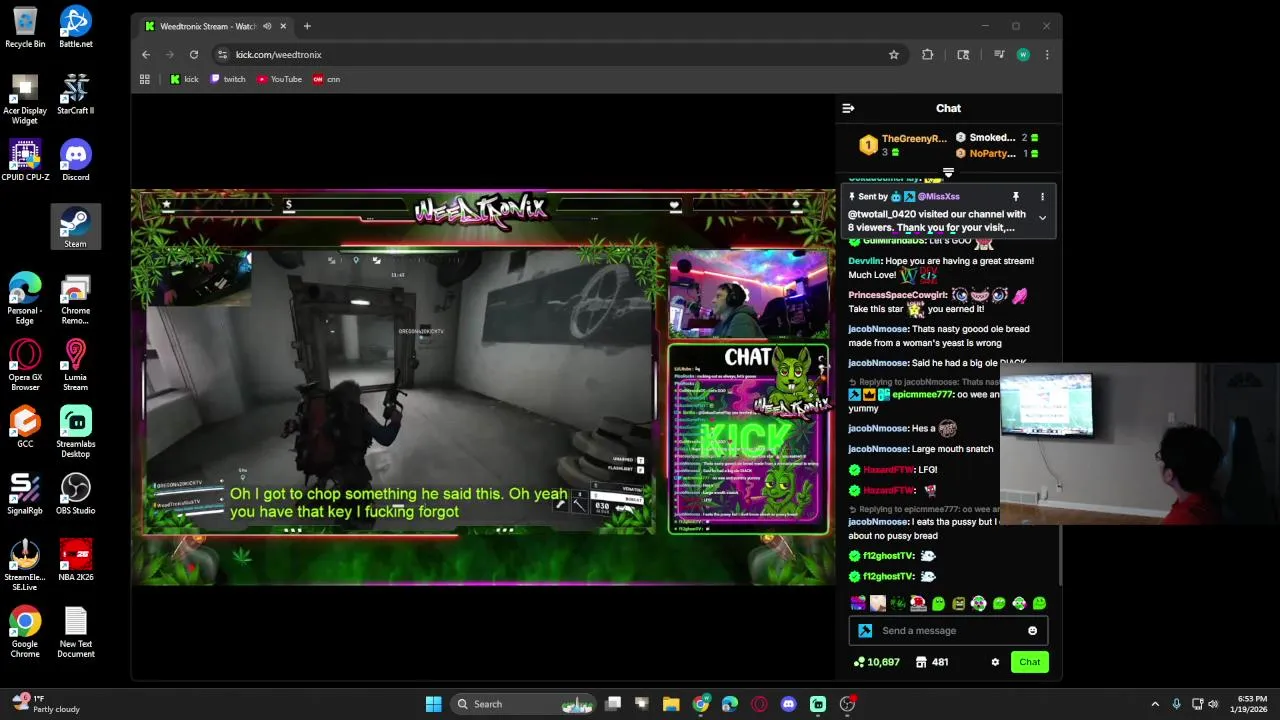Select the Opera GX Browser shortcut
This screenshot has width=1280, height=720.
point(25,365)
